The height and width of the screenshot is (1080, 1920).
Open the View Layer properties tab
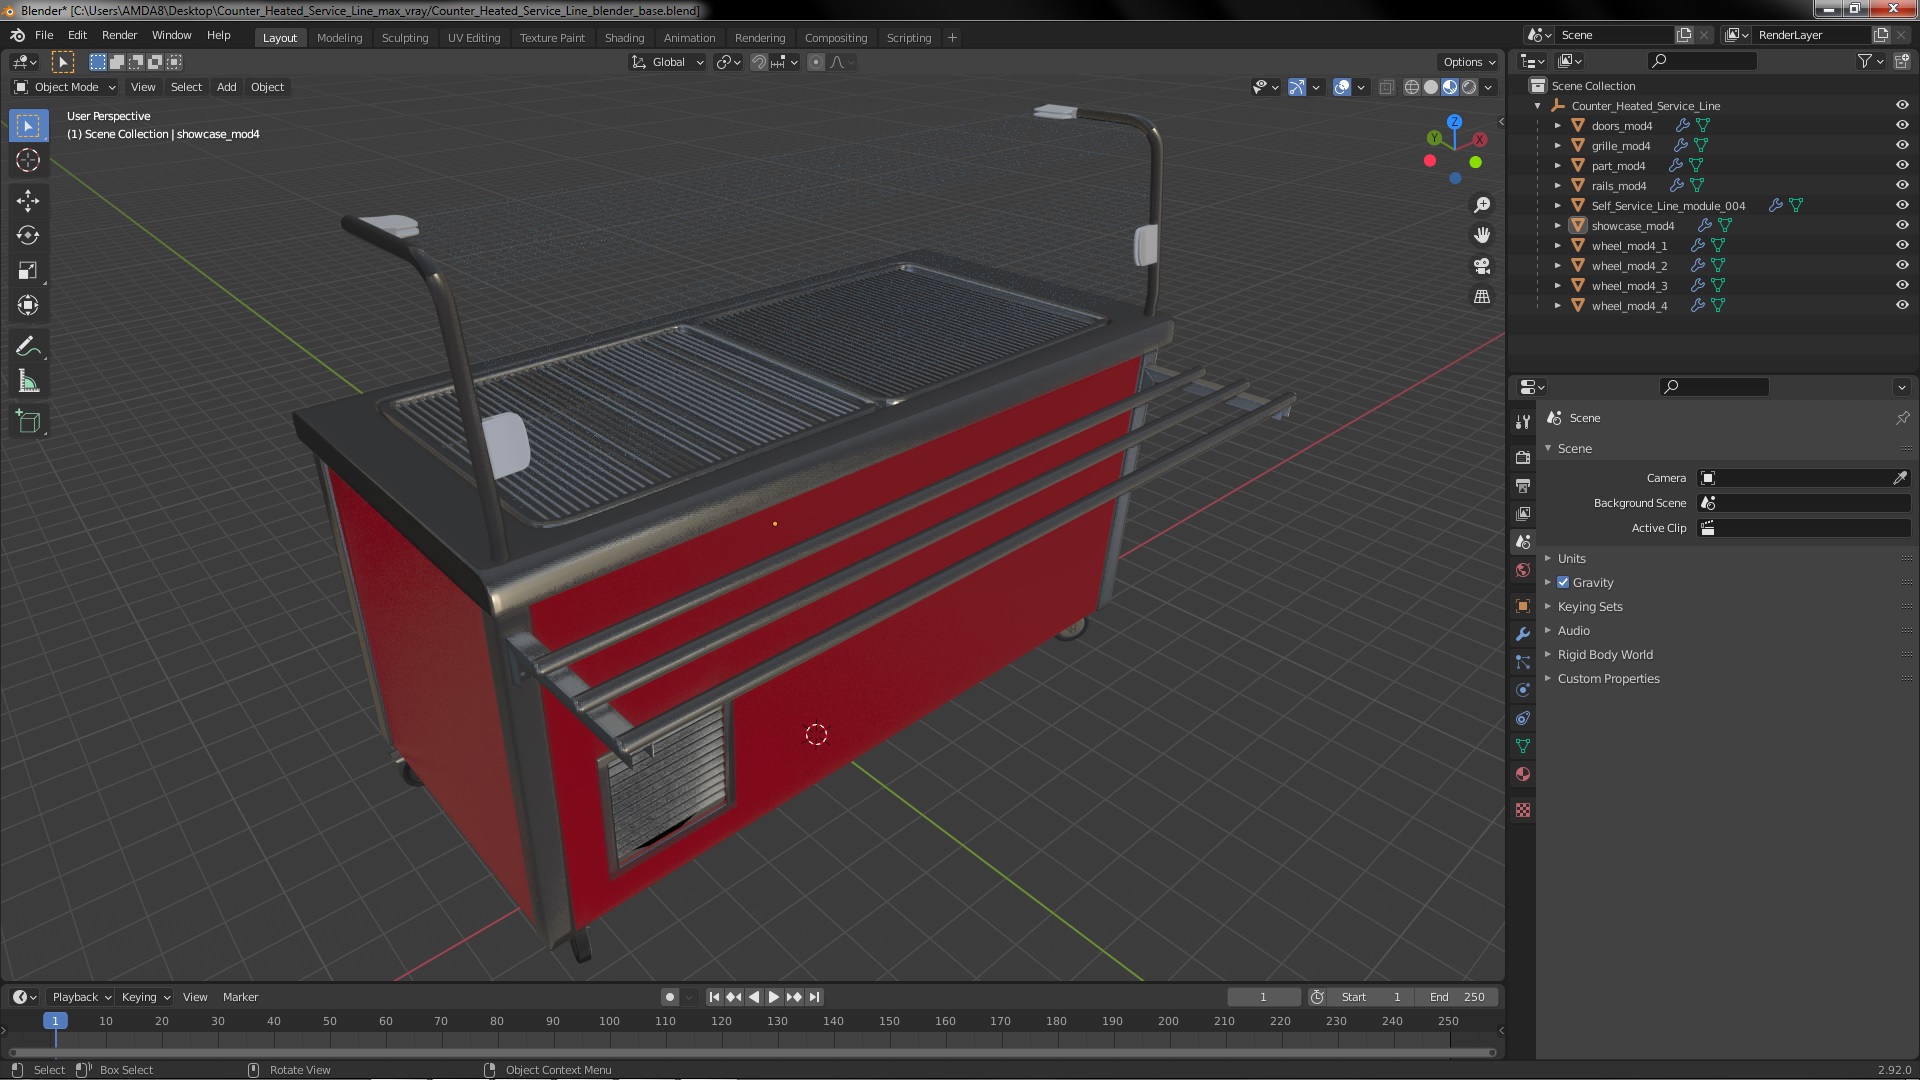[x=1523, y=513]
